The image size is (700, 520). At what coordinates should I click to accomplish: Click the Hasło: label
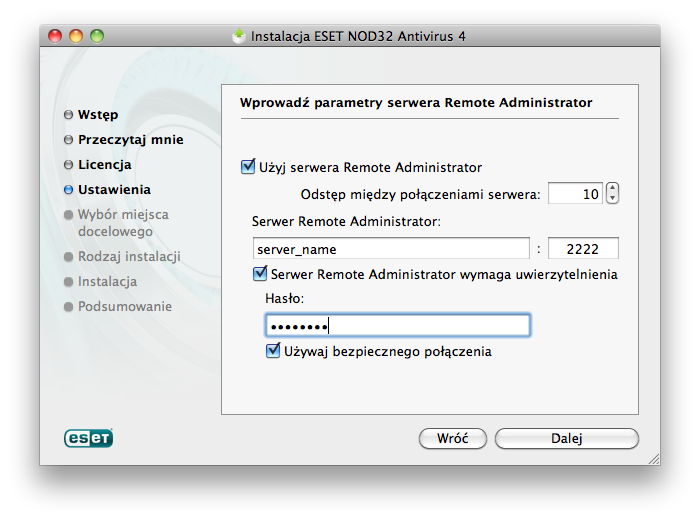point(284,298)
